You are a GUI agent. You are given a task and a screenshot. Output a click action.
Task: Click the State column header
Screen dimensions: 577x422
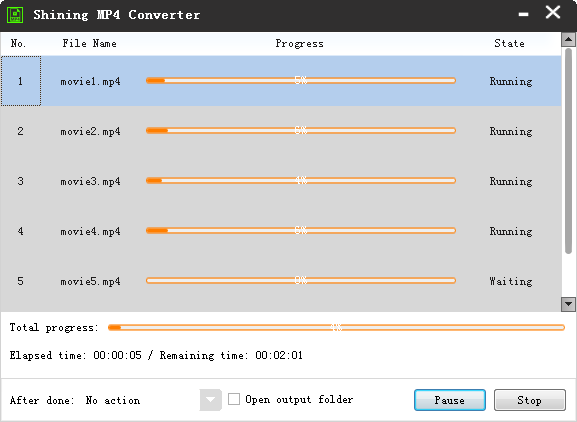tap(509, 43)
